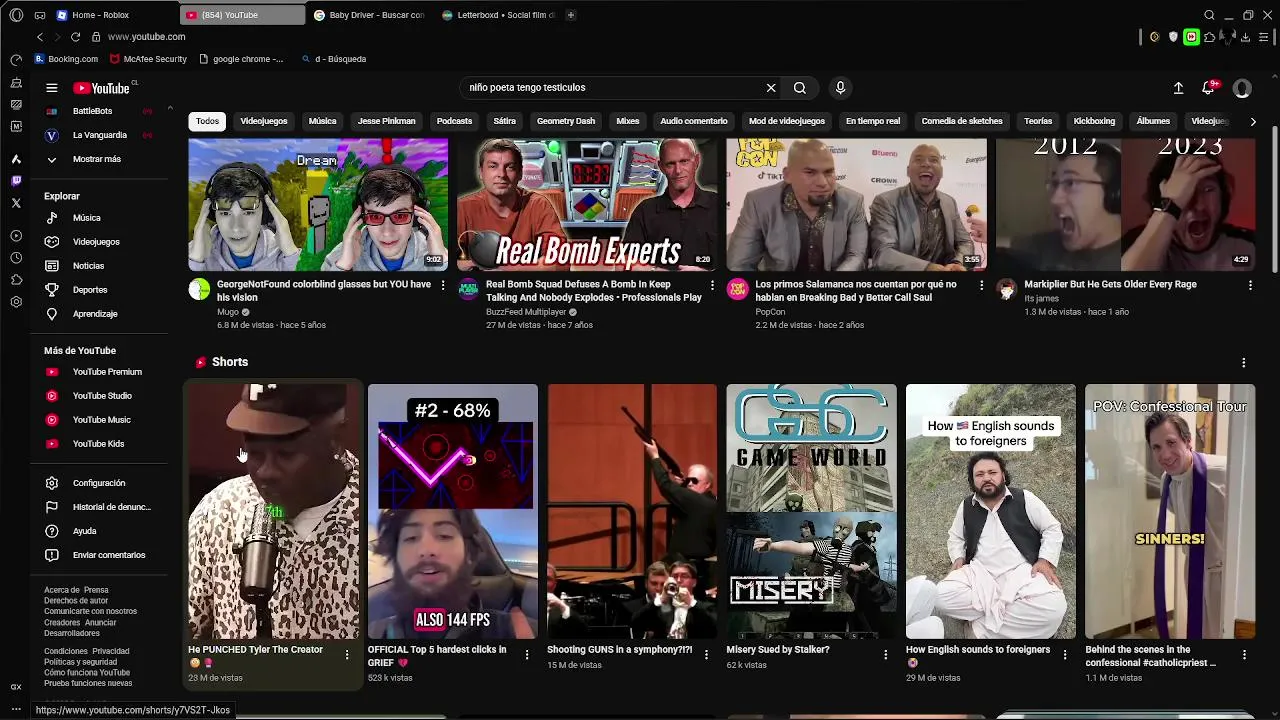Open Videojuegos in the Explorar section

[98, 242]
